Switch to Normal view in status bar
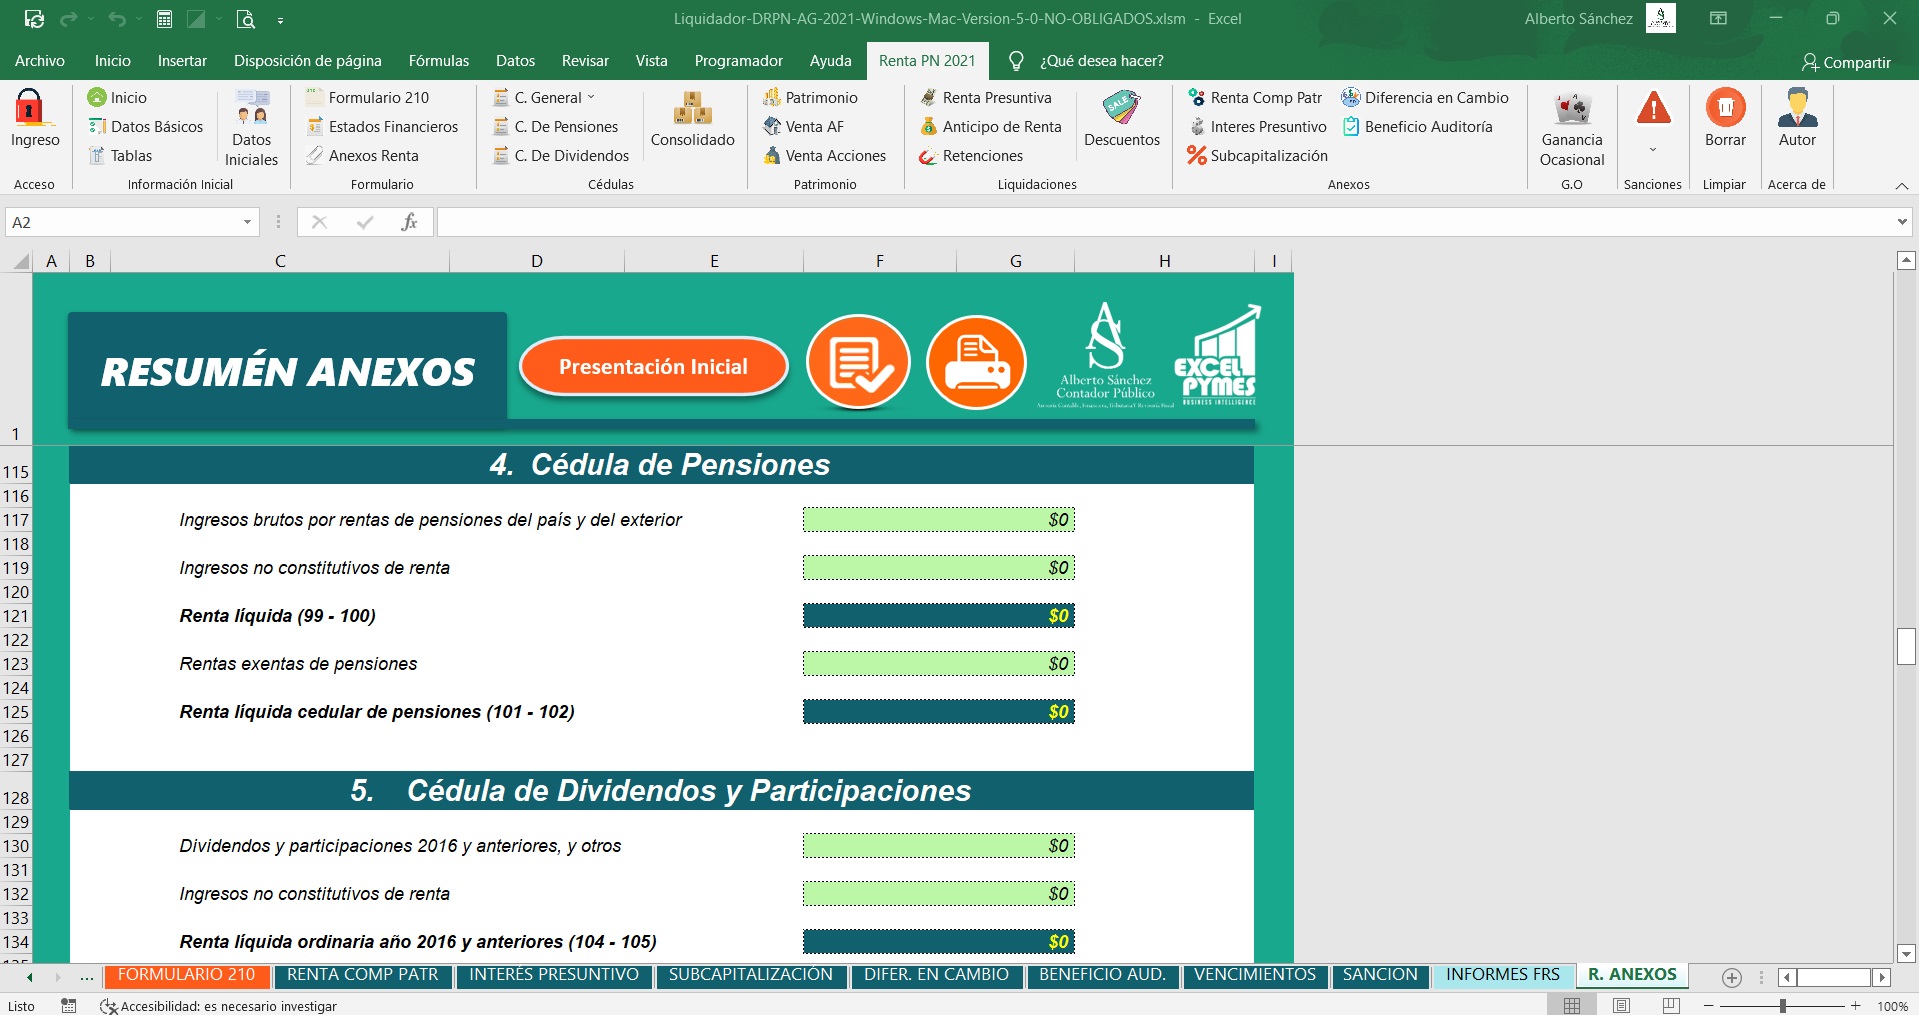The image size is (1919, 1015). pyautogui.click(x=1572, y=1006)
